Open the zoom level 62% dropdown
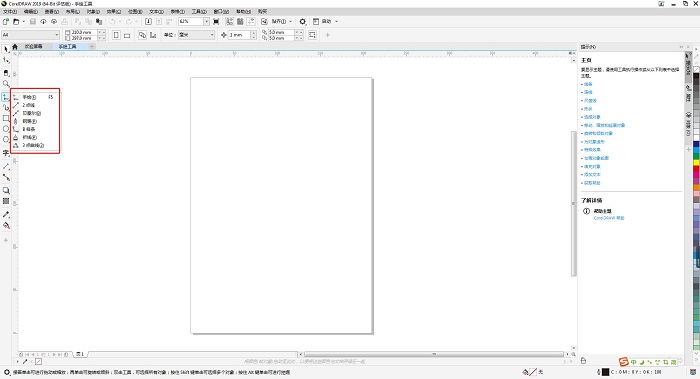The width and height of the screenshot is (700, 379). coord(206,21)
